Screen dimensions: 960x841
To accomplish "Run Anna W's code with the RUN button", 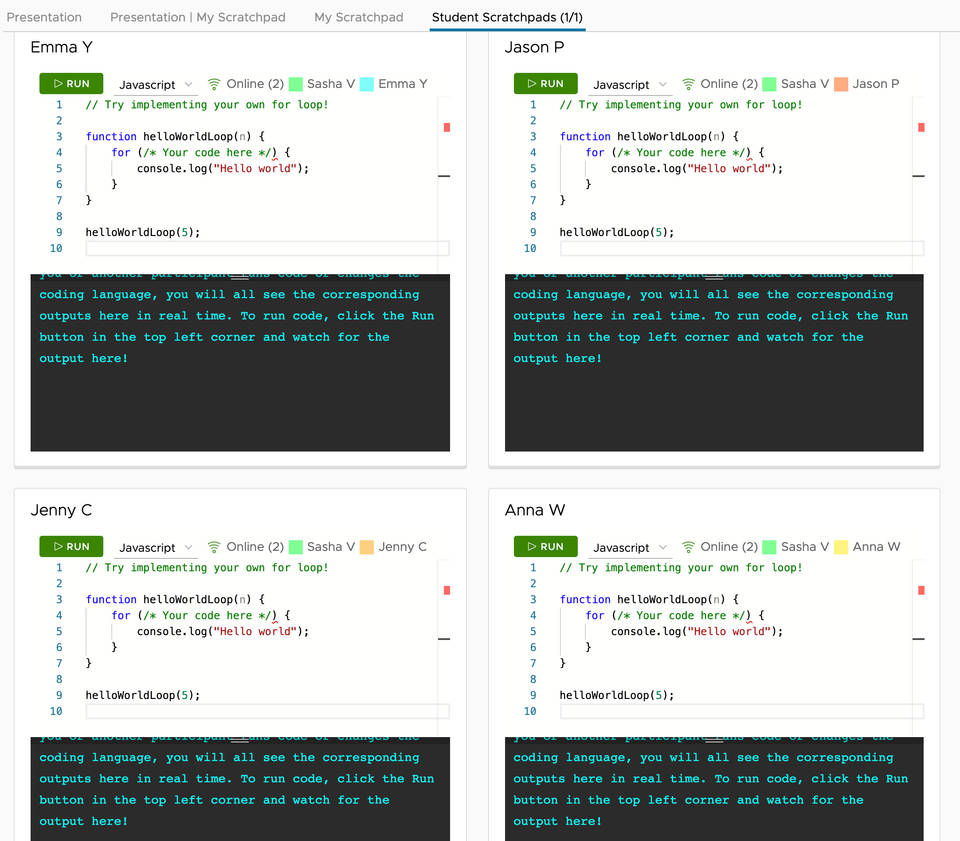I will coord(545,546).
